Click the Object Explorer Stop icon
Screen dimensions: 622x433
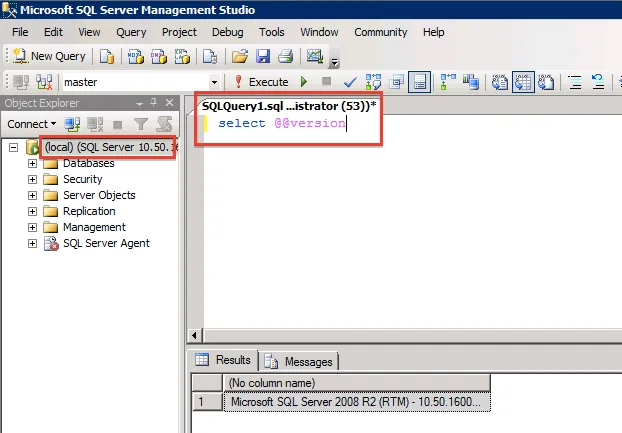point(118,125)
